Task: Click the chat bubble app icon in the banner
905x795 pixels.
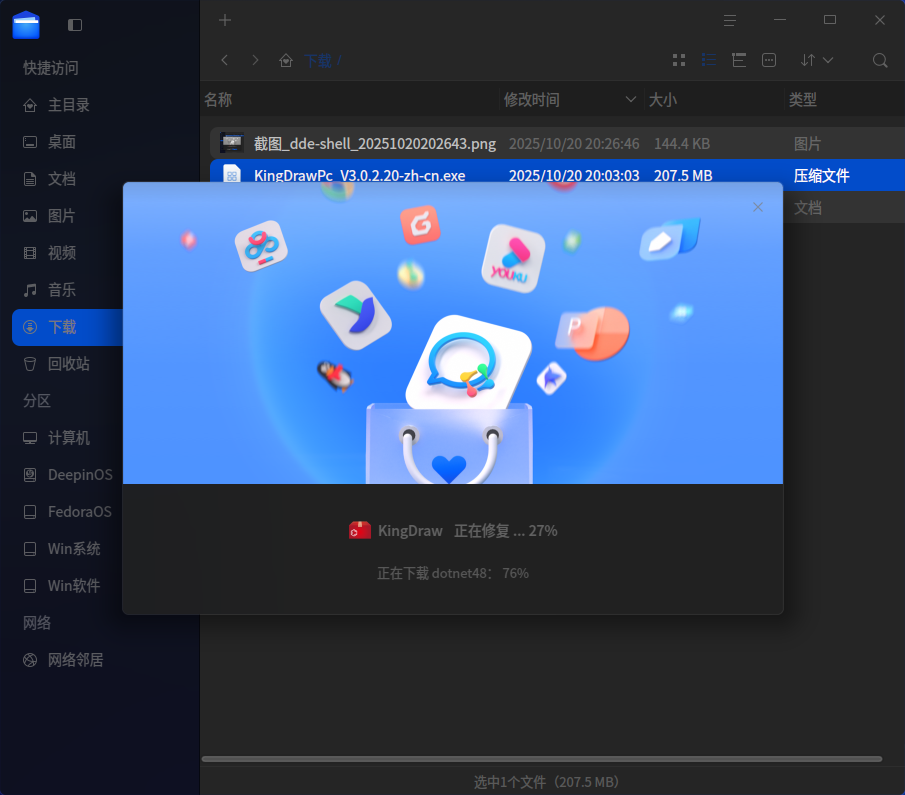Action: 468,365
